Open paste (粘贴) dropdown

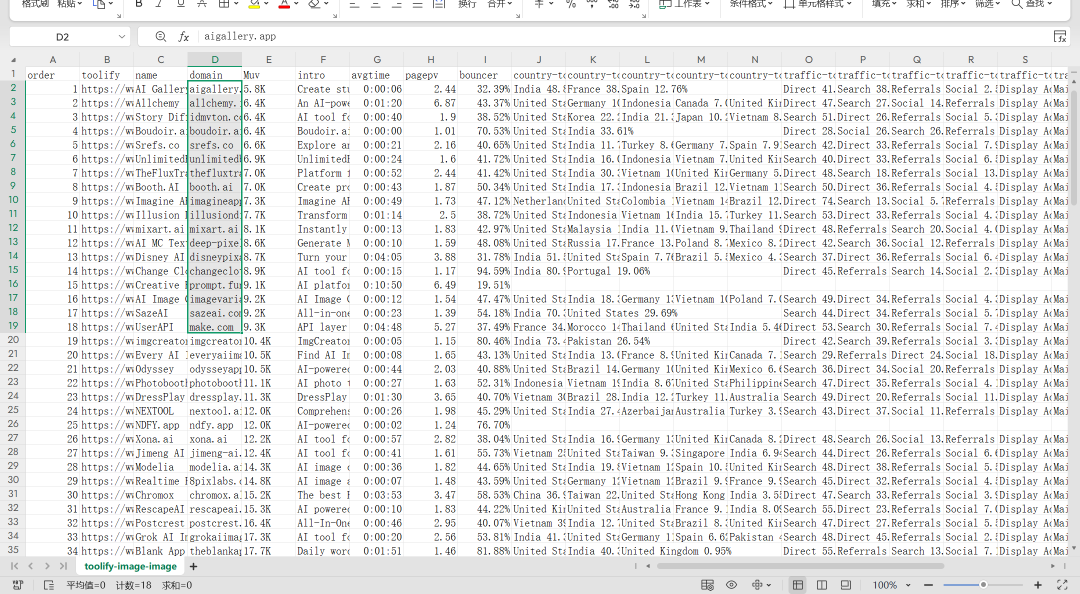coord(69,4)
